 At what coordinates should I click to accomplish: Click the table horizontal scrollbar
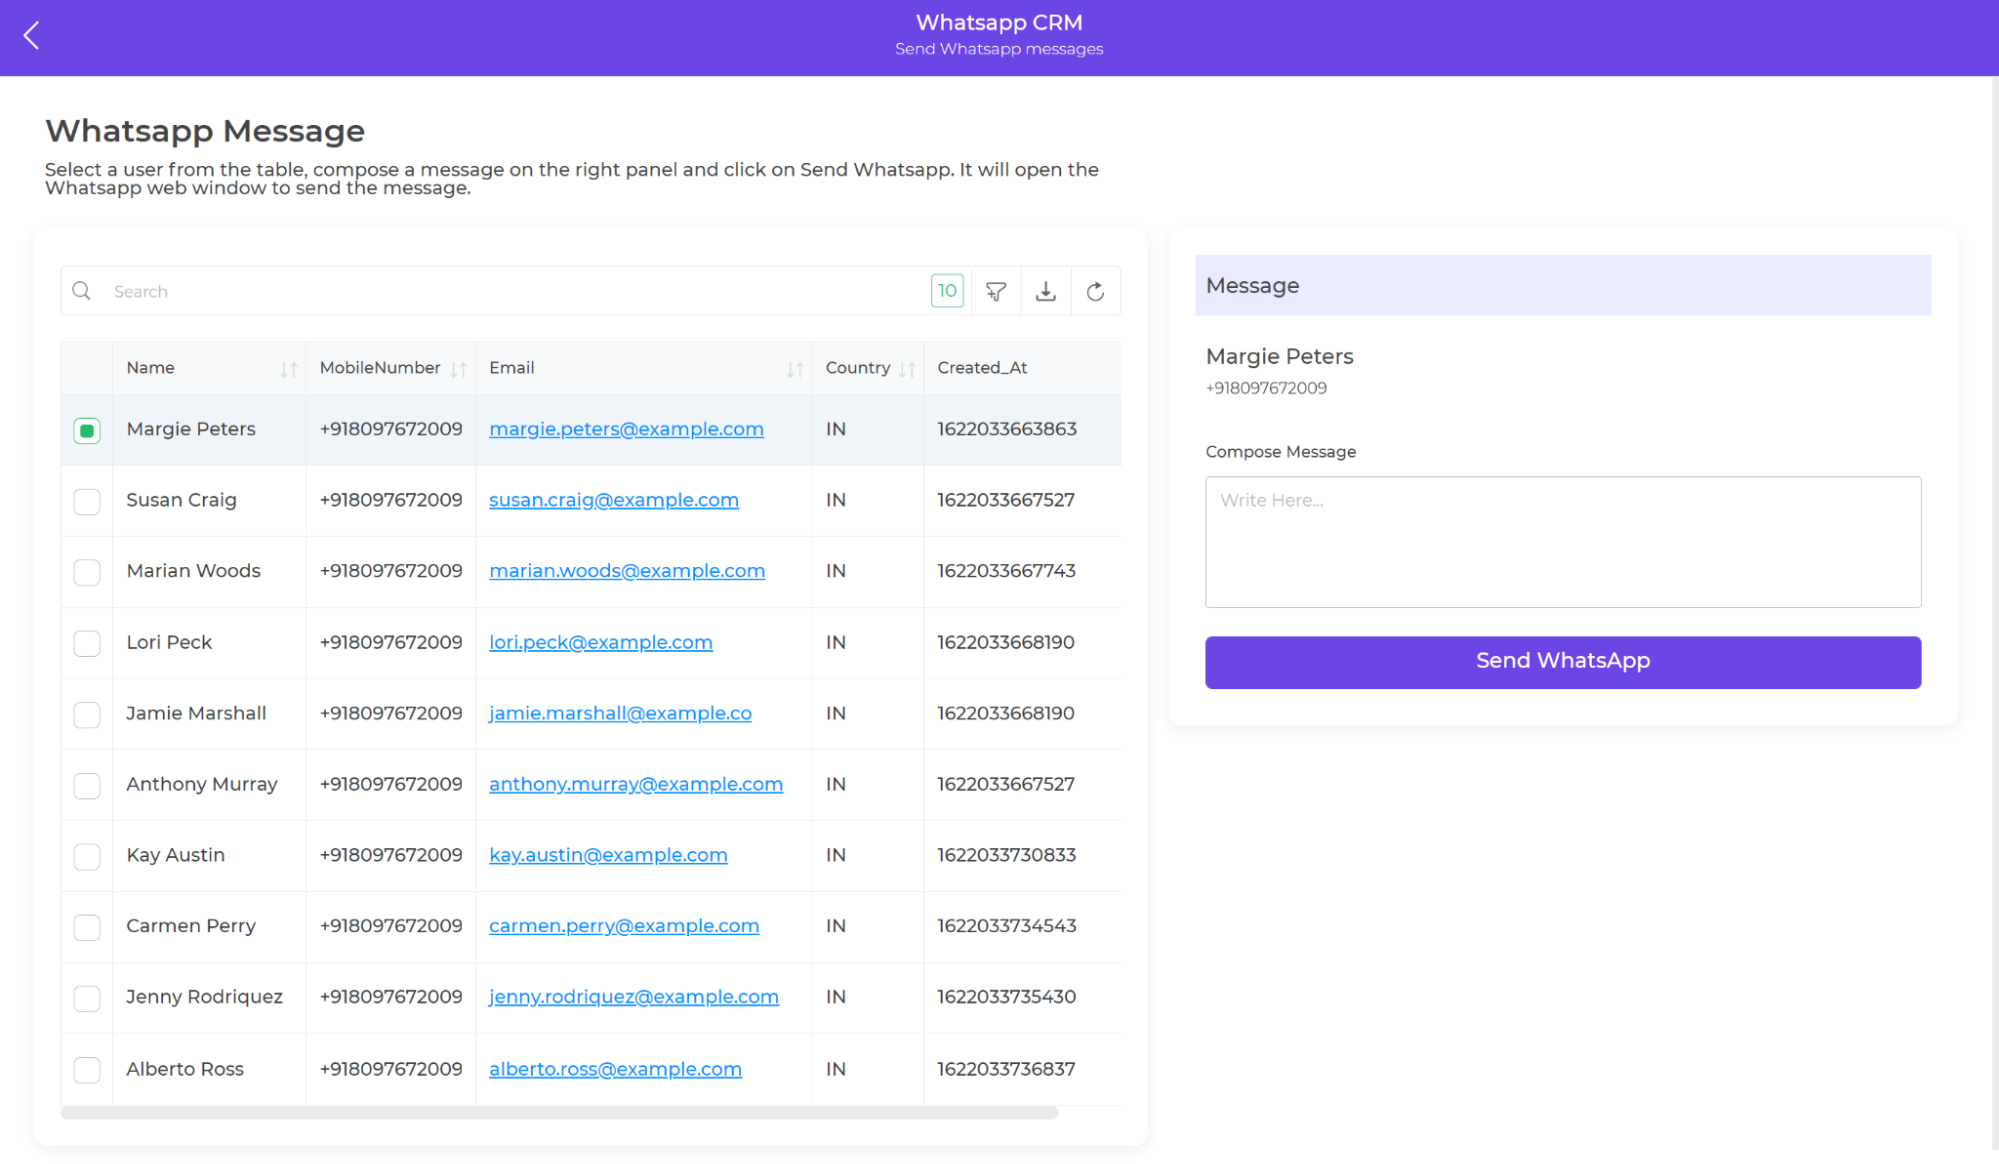point(558,1112)
